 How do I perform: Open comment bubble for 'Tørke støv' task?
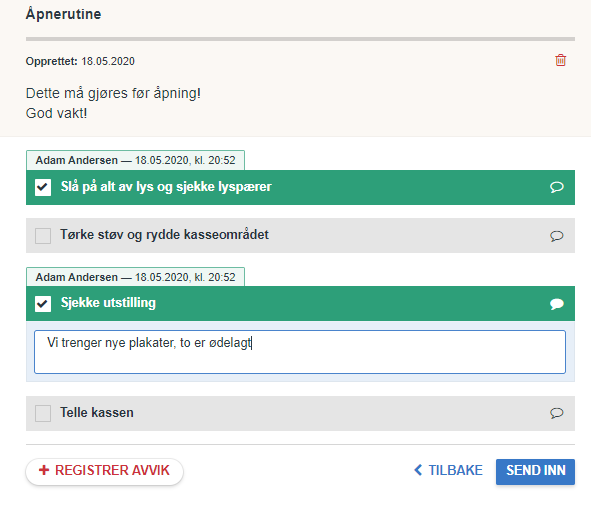pos(556,236)
